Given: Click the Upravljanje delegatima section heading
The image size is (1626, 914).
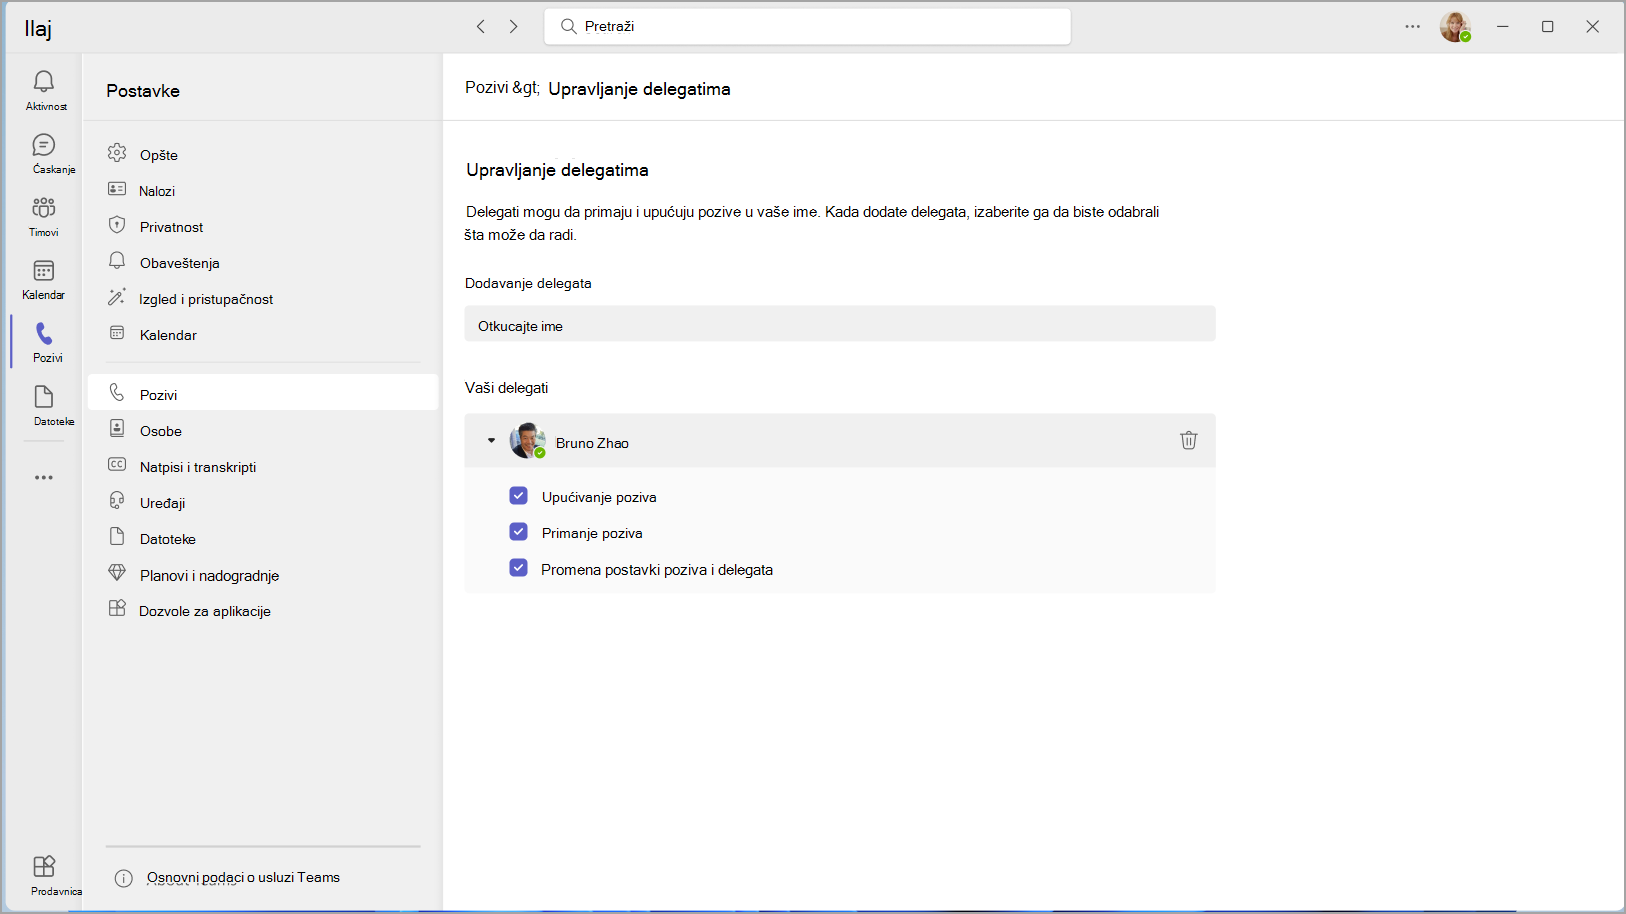Looking at the screenshot, I should point(557,170).
